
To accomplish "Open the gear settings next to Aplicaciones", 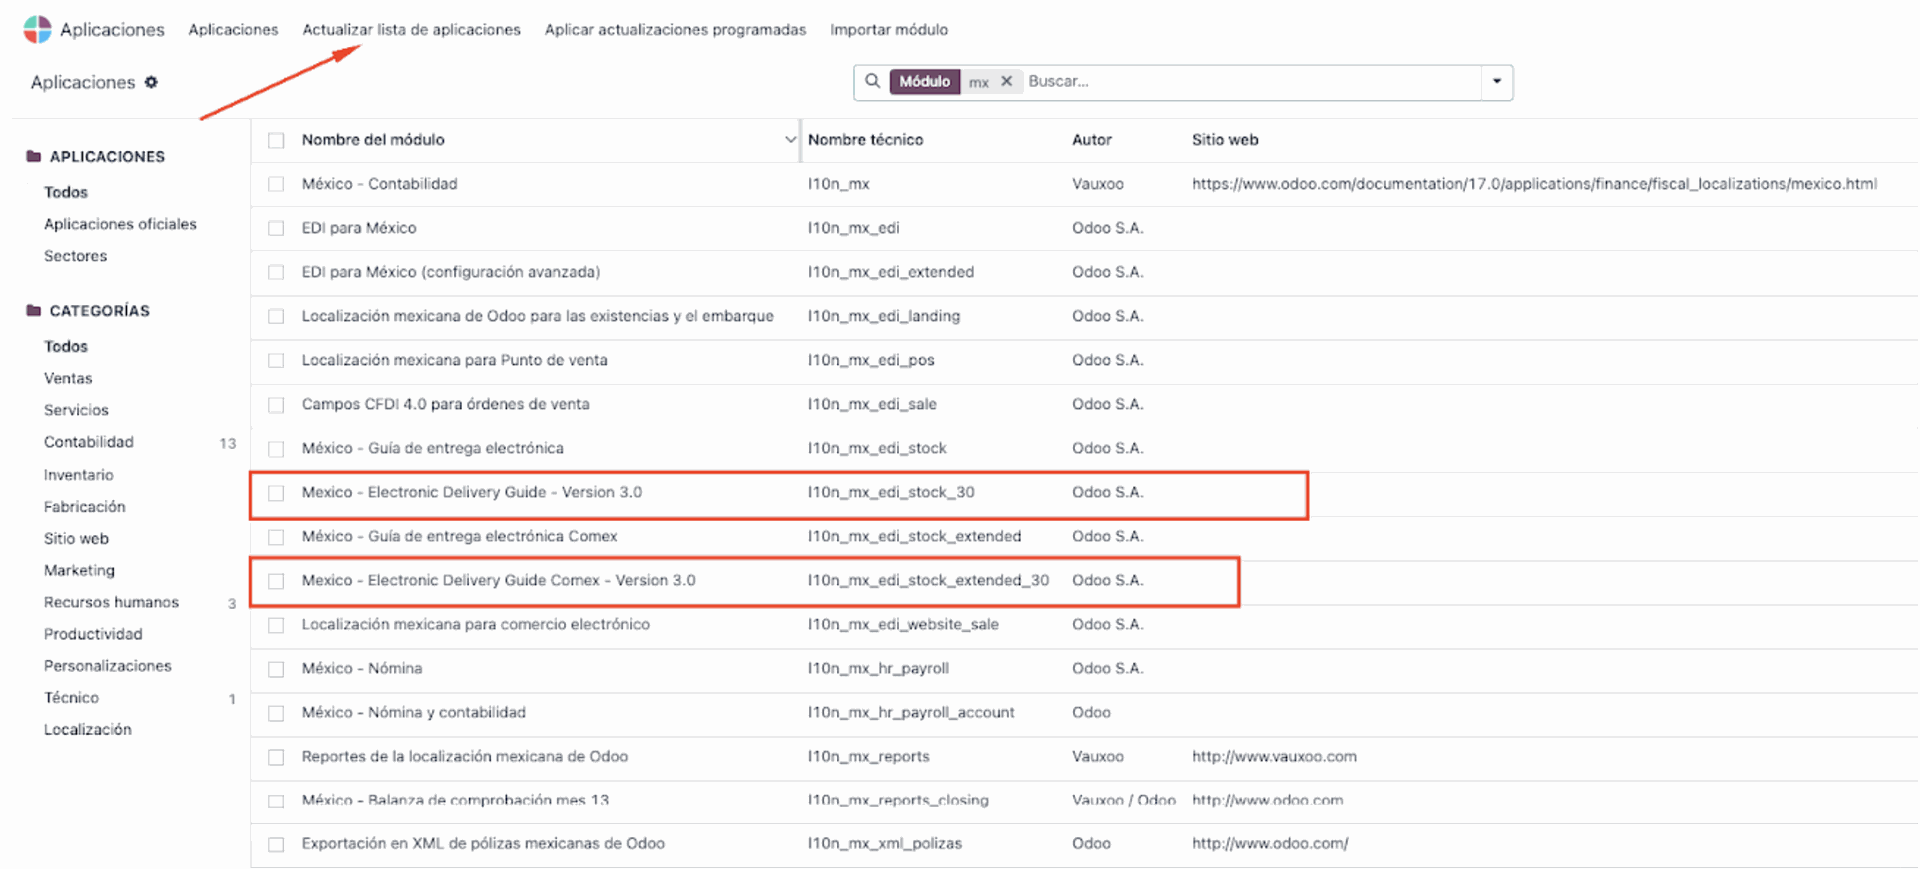I will 151,82.
